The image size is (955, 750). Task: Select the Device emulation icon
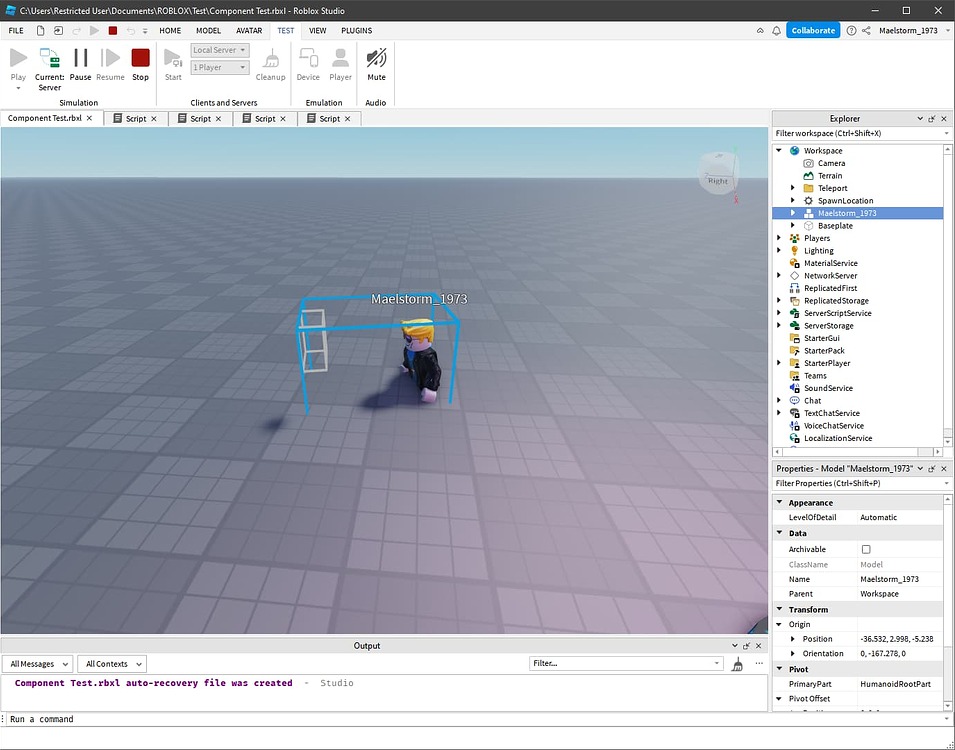click(x=308, y=62)
